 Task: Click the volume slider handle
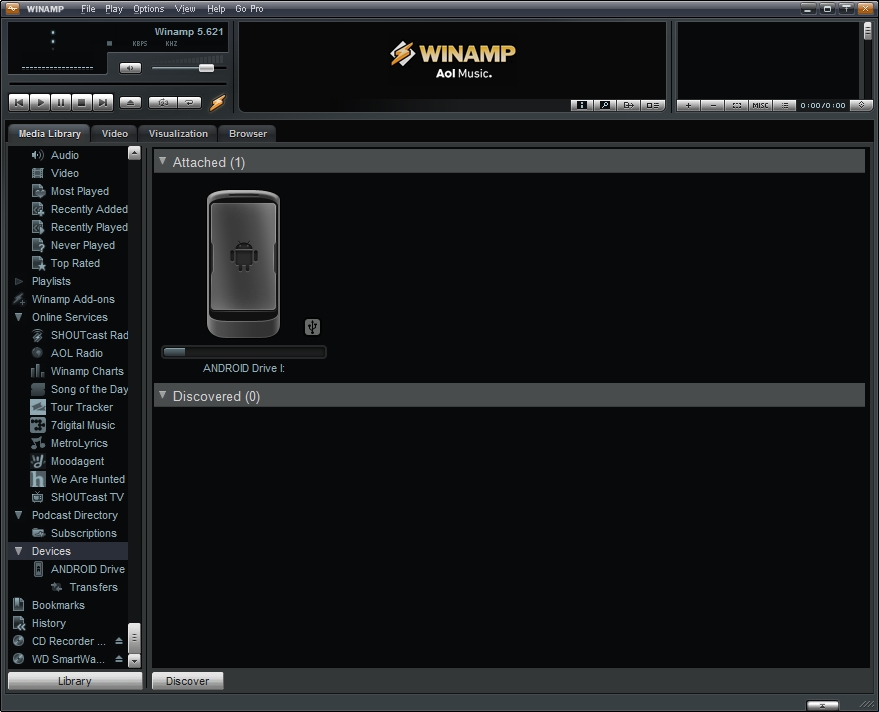coord(206,68)
